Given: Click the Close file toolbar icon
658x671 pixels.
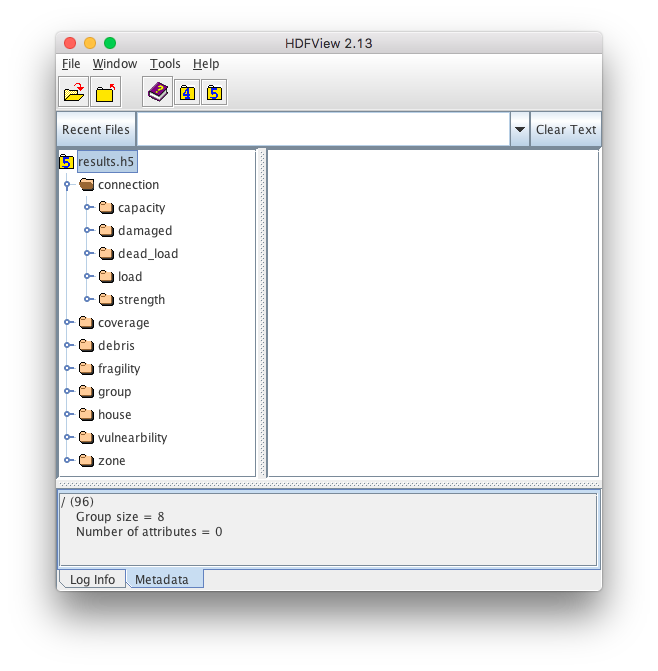Looking at the screenshot, I should pos(105,92).
